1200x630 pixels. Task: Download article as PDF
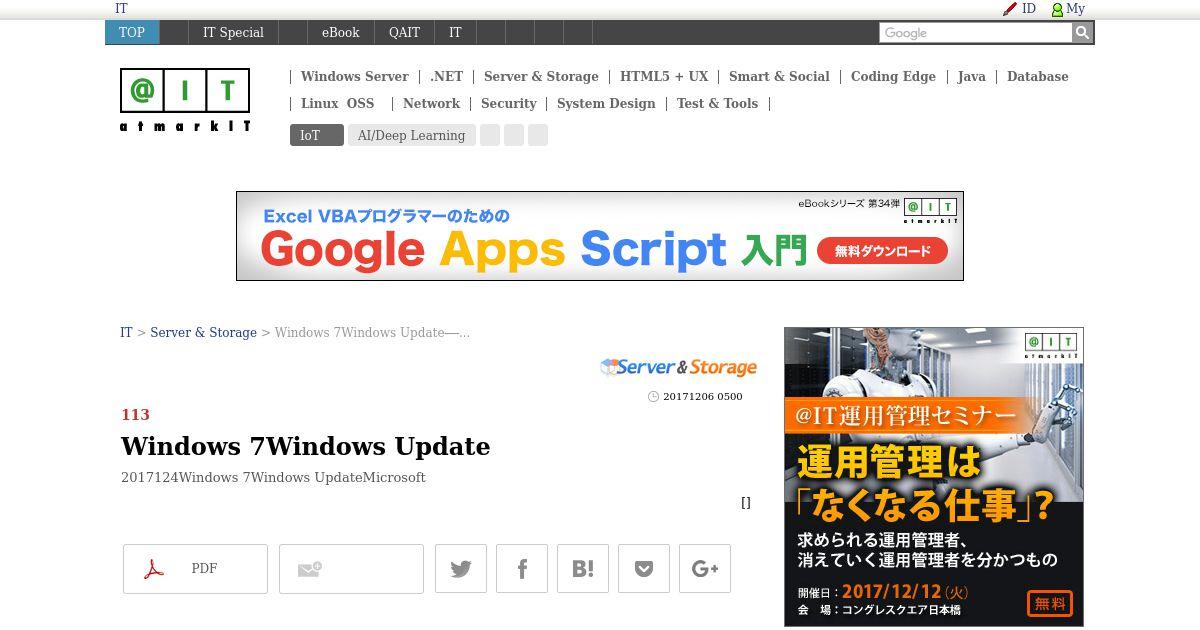pos(195,569)
